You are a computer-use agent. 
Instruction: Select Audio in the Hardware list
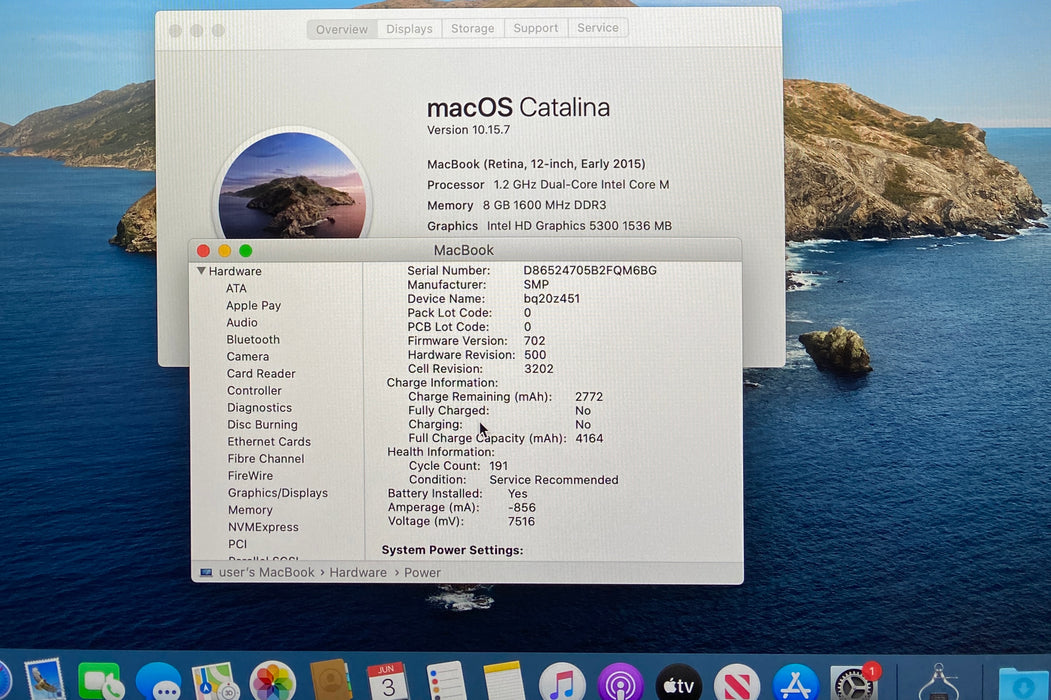click(x=242, y=323)
